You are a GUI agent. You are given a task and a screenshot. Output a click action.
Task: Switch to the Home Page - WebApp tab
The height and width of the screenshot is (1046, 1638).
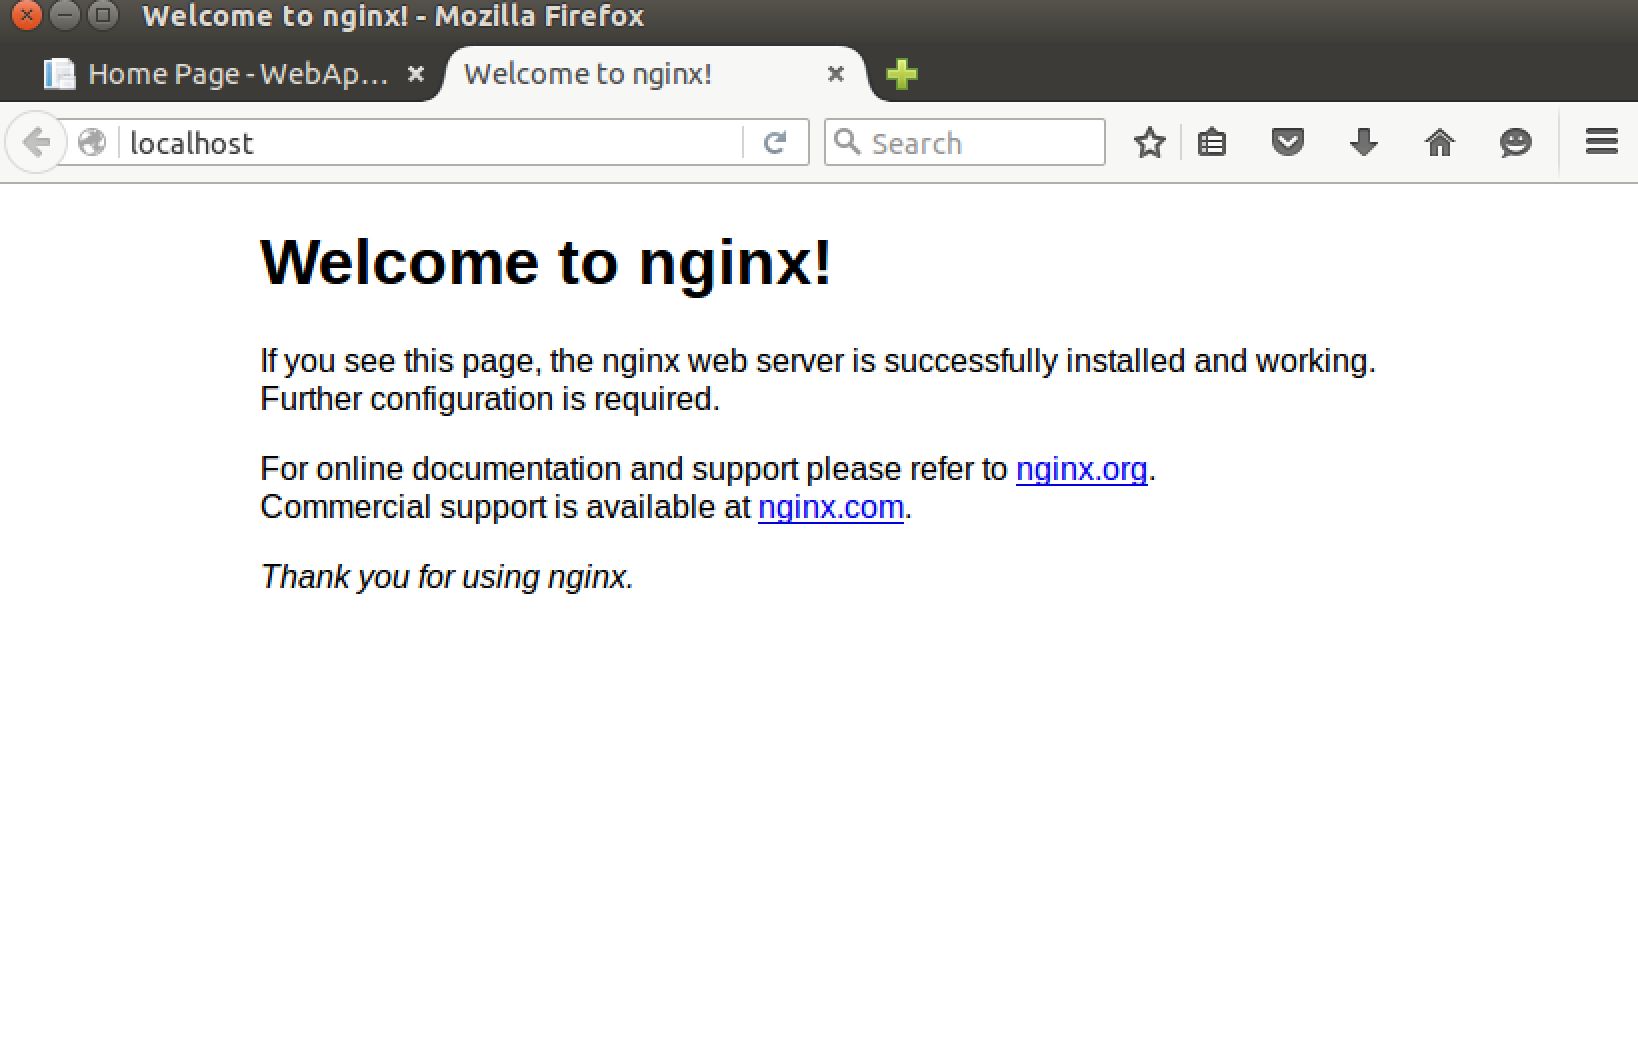click(234, 74)
